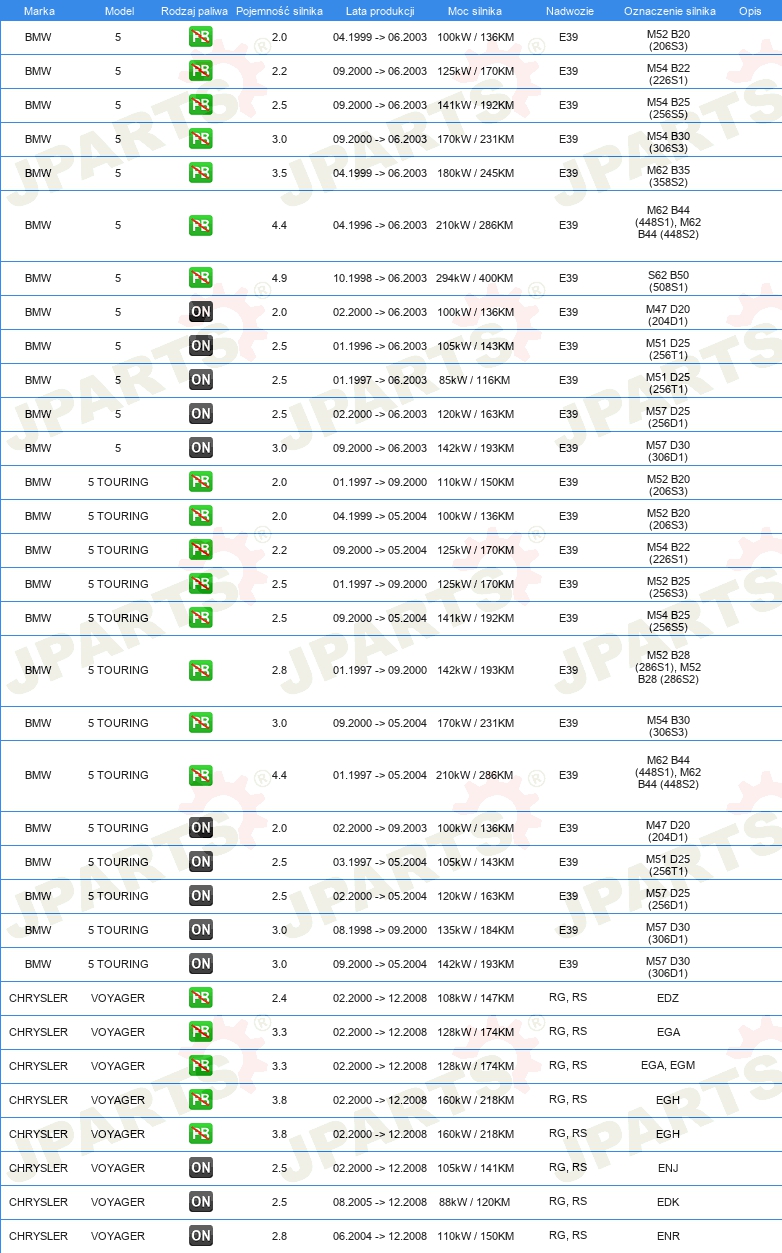Click the 180kW / 245KM power cell
Viewport: 782px width, 1253px height.
(x=475, y=173)
